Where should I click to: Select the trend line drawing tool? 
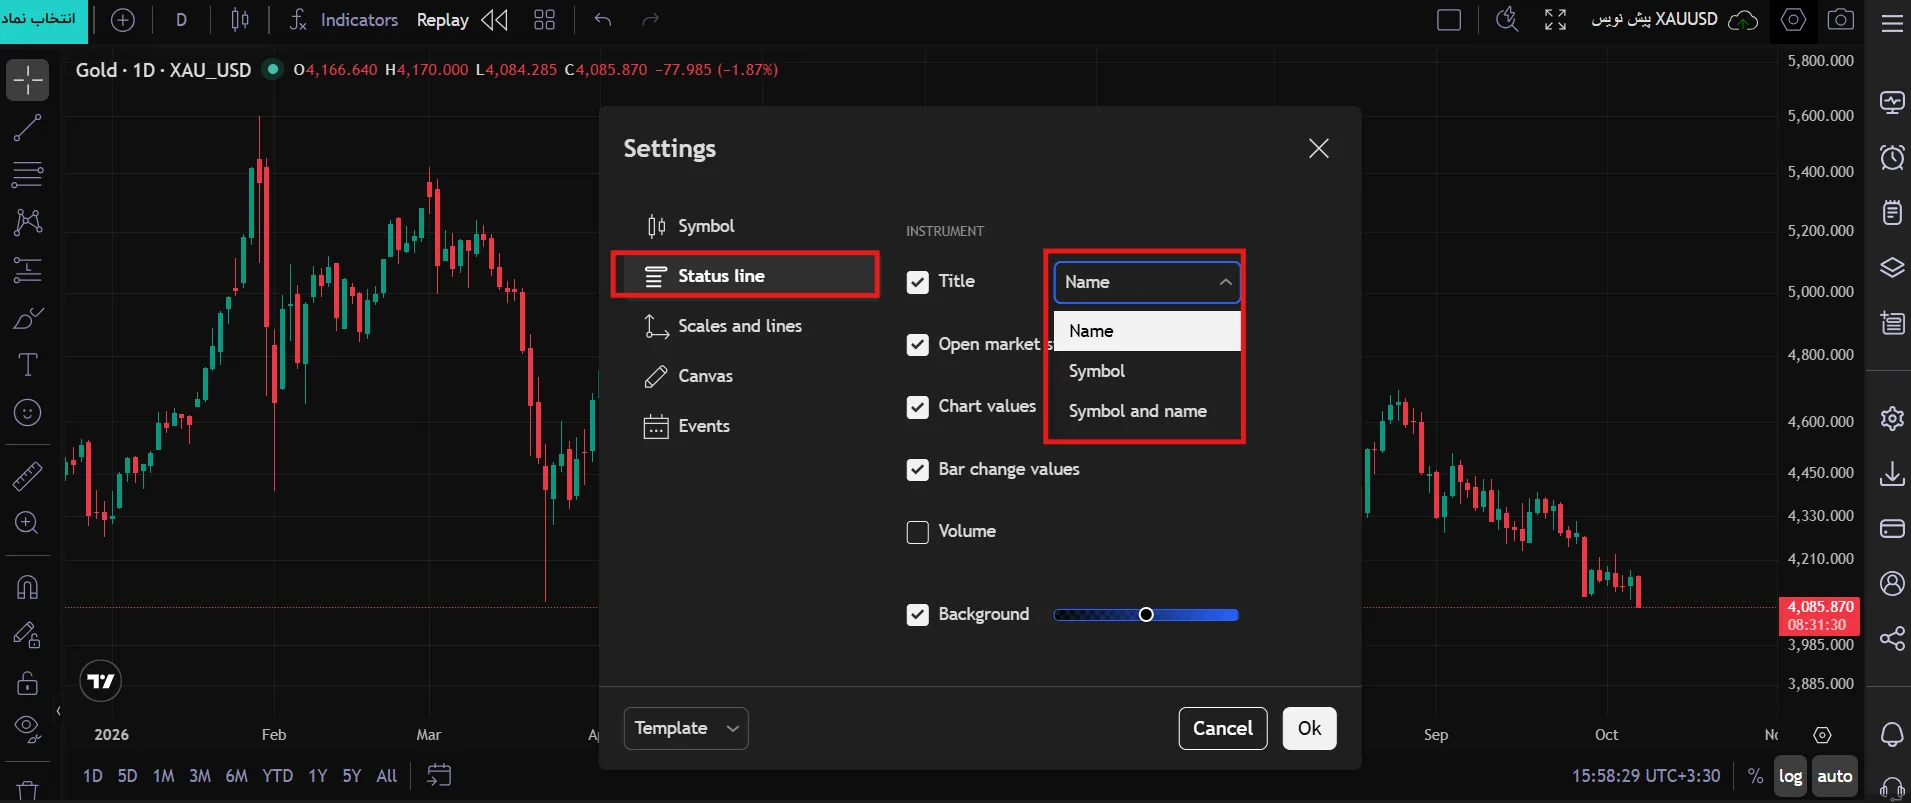click(27, 128)
